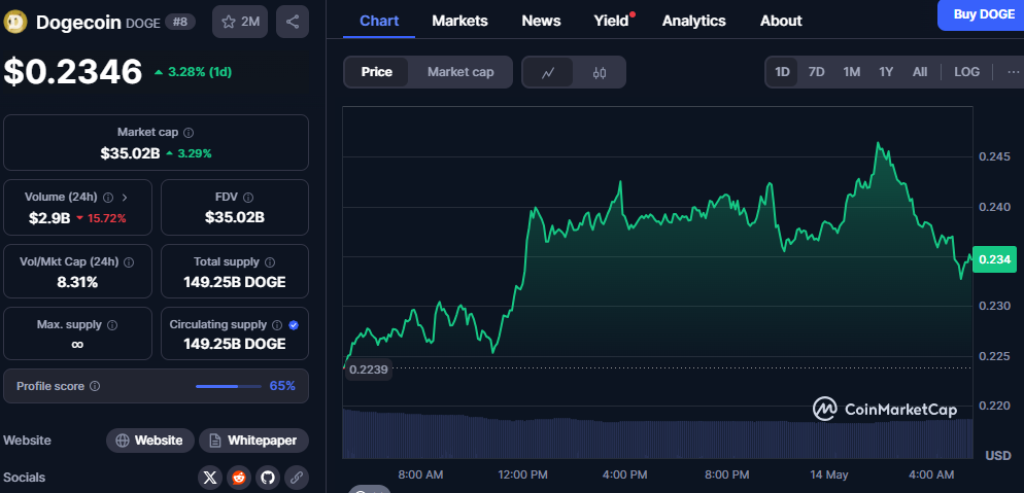Select the 7D time range
This screenshot has height=493, width=1024.
[x=816, y=72]
